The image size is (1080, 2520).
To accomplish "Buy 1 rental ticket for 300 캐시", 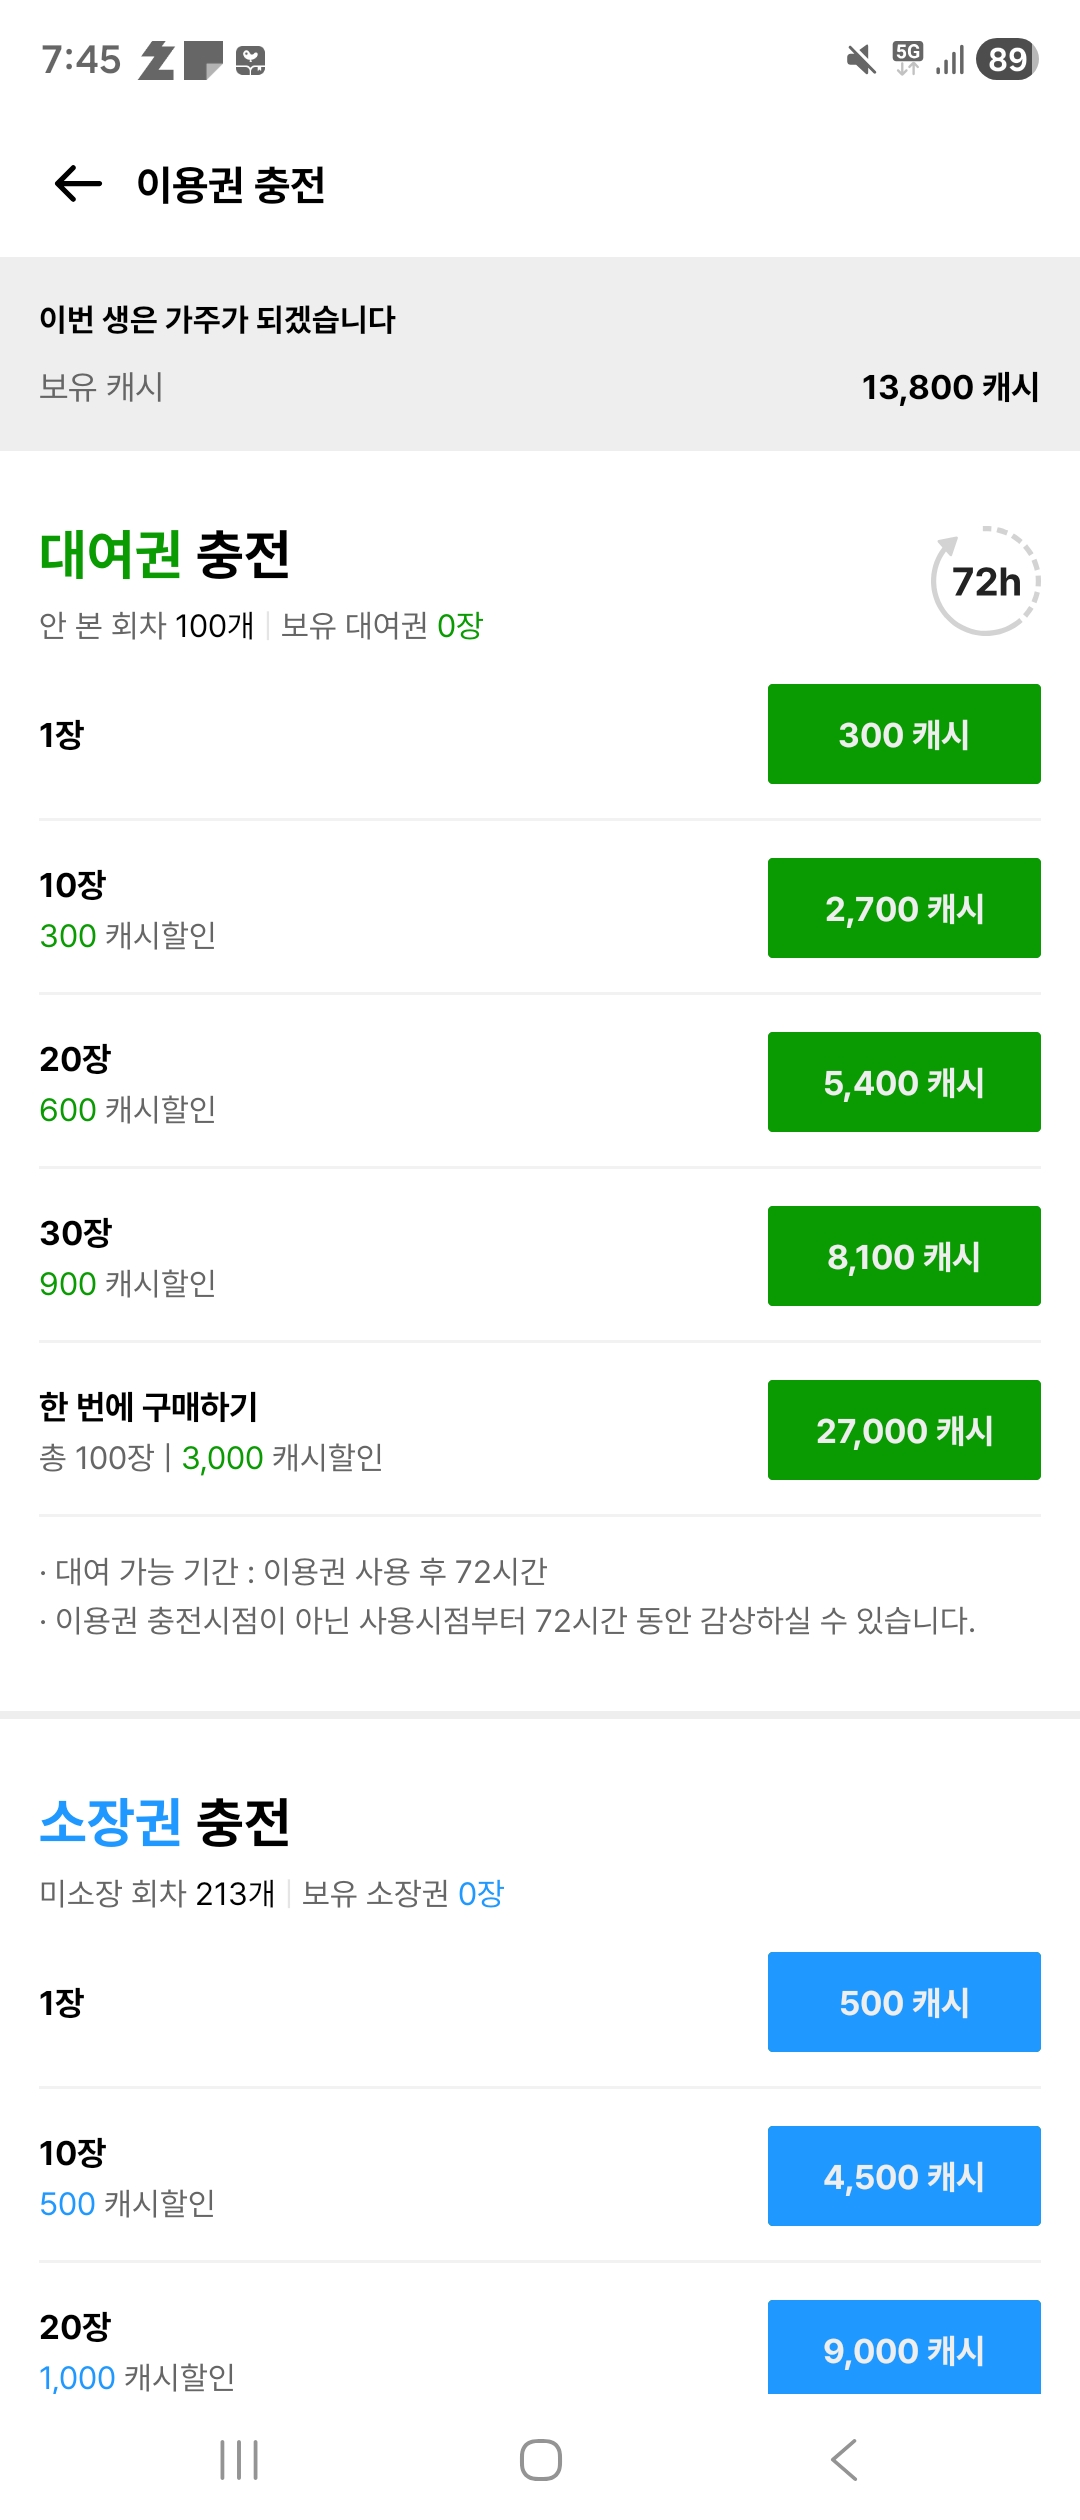I will pyautogui.click(x=904, y=734).
